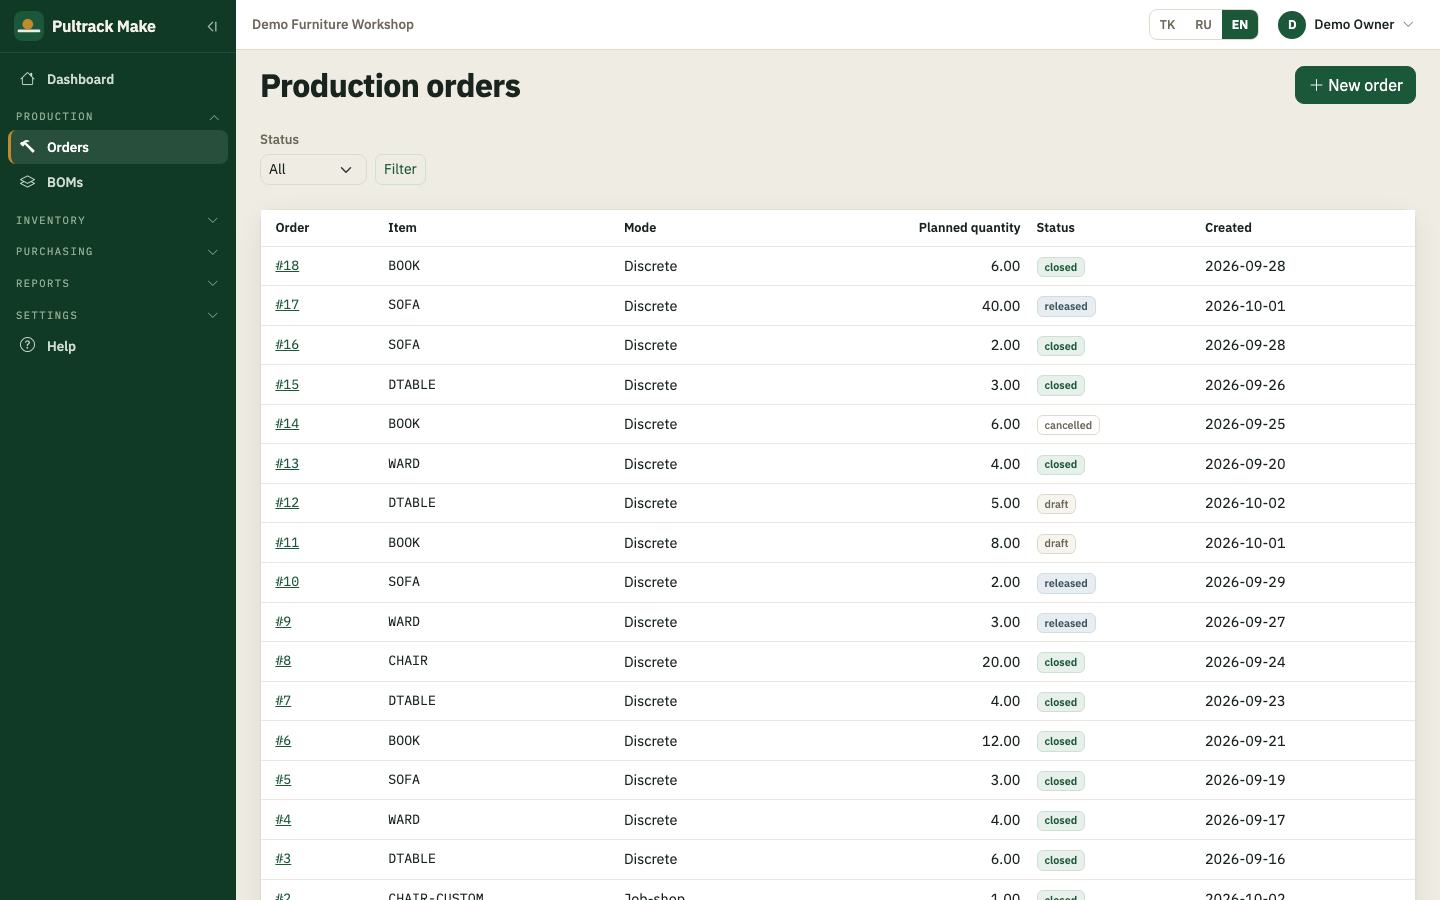Switch language to RU
Image resolution: width=1440 pixels, height=900 pixels.
(1203, 25)
